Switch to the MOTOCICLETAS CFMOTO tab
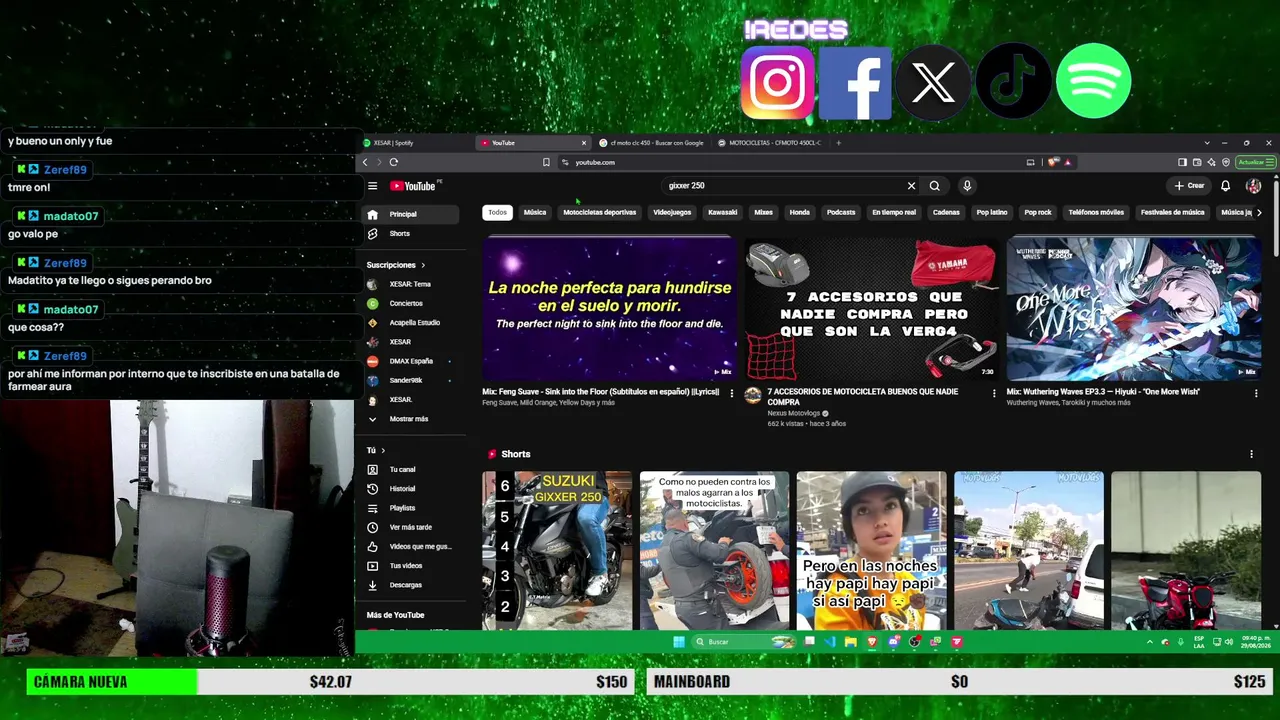 pyautogui.click(x=770, y=143)
